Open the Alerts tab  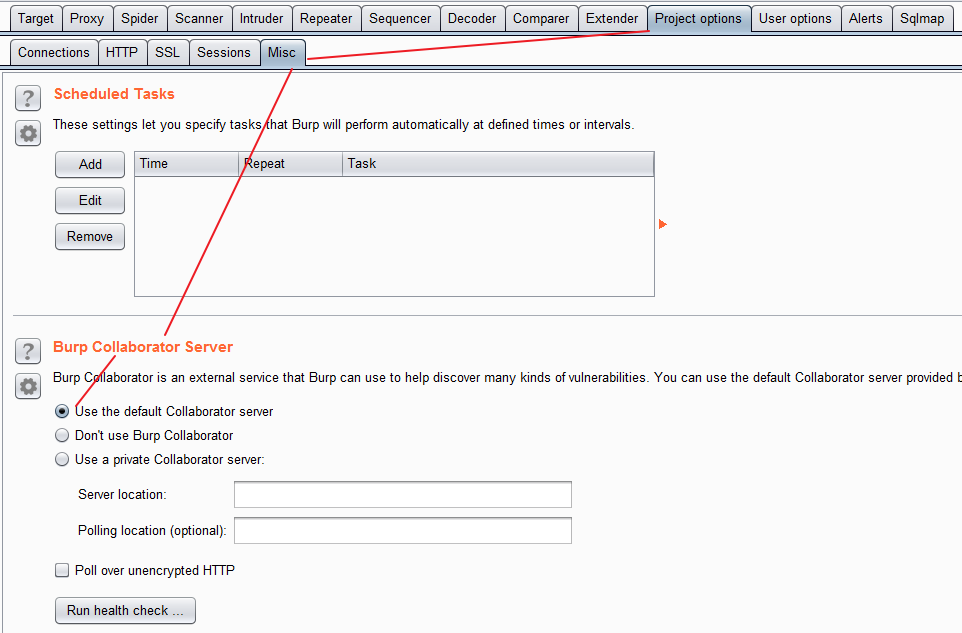[866, 18]
